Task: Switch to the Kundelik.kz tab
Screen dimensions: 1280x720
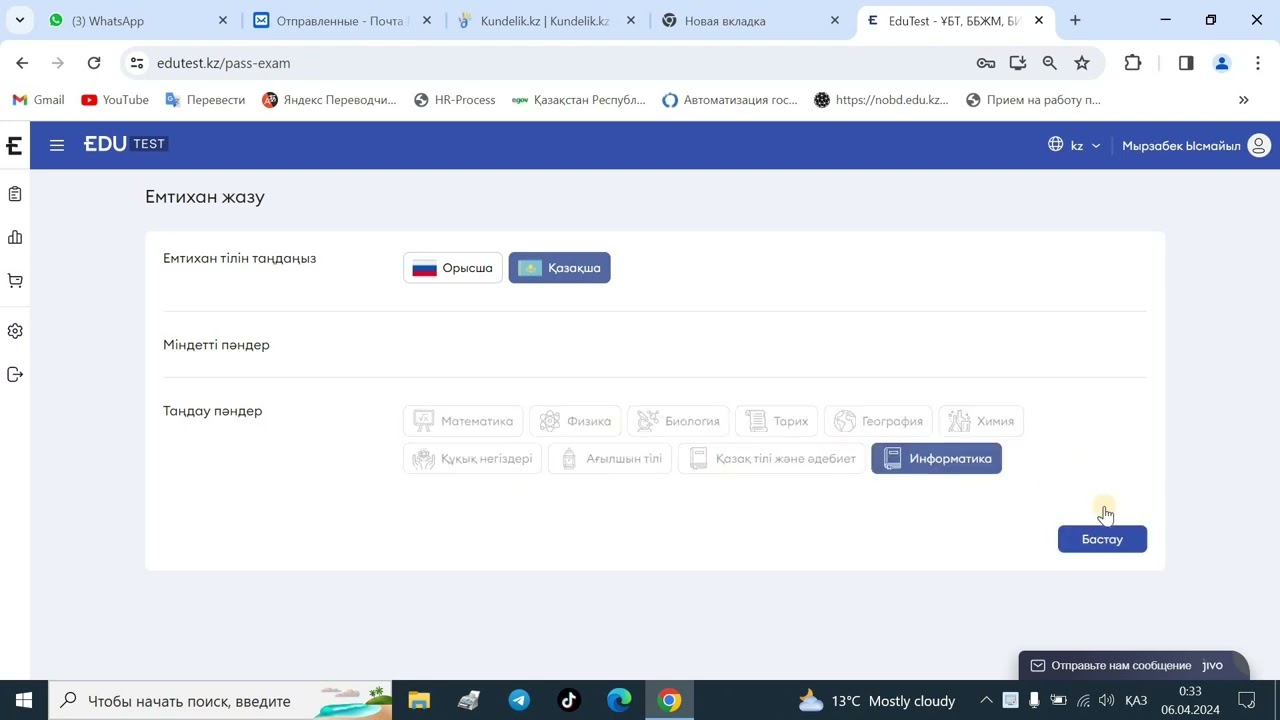Action: [545, 20]
